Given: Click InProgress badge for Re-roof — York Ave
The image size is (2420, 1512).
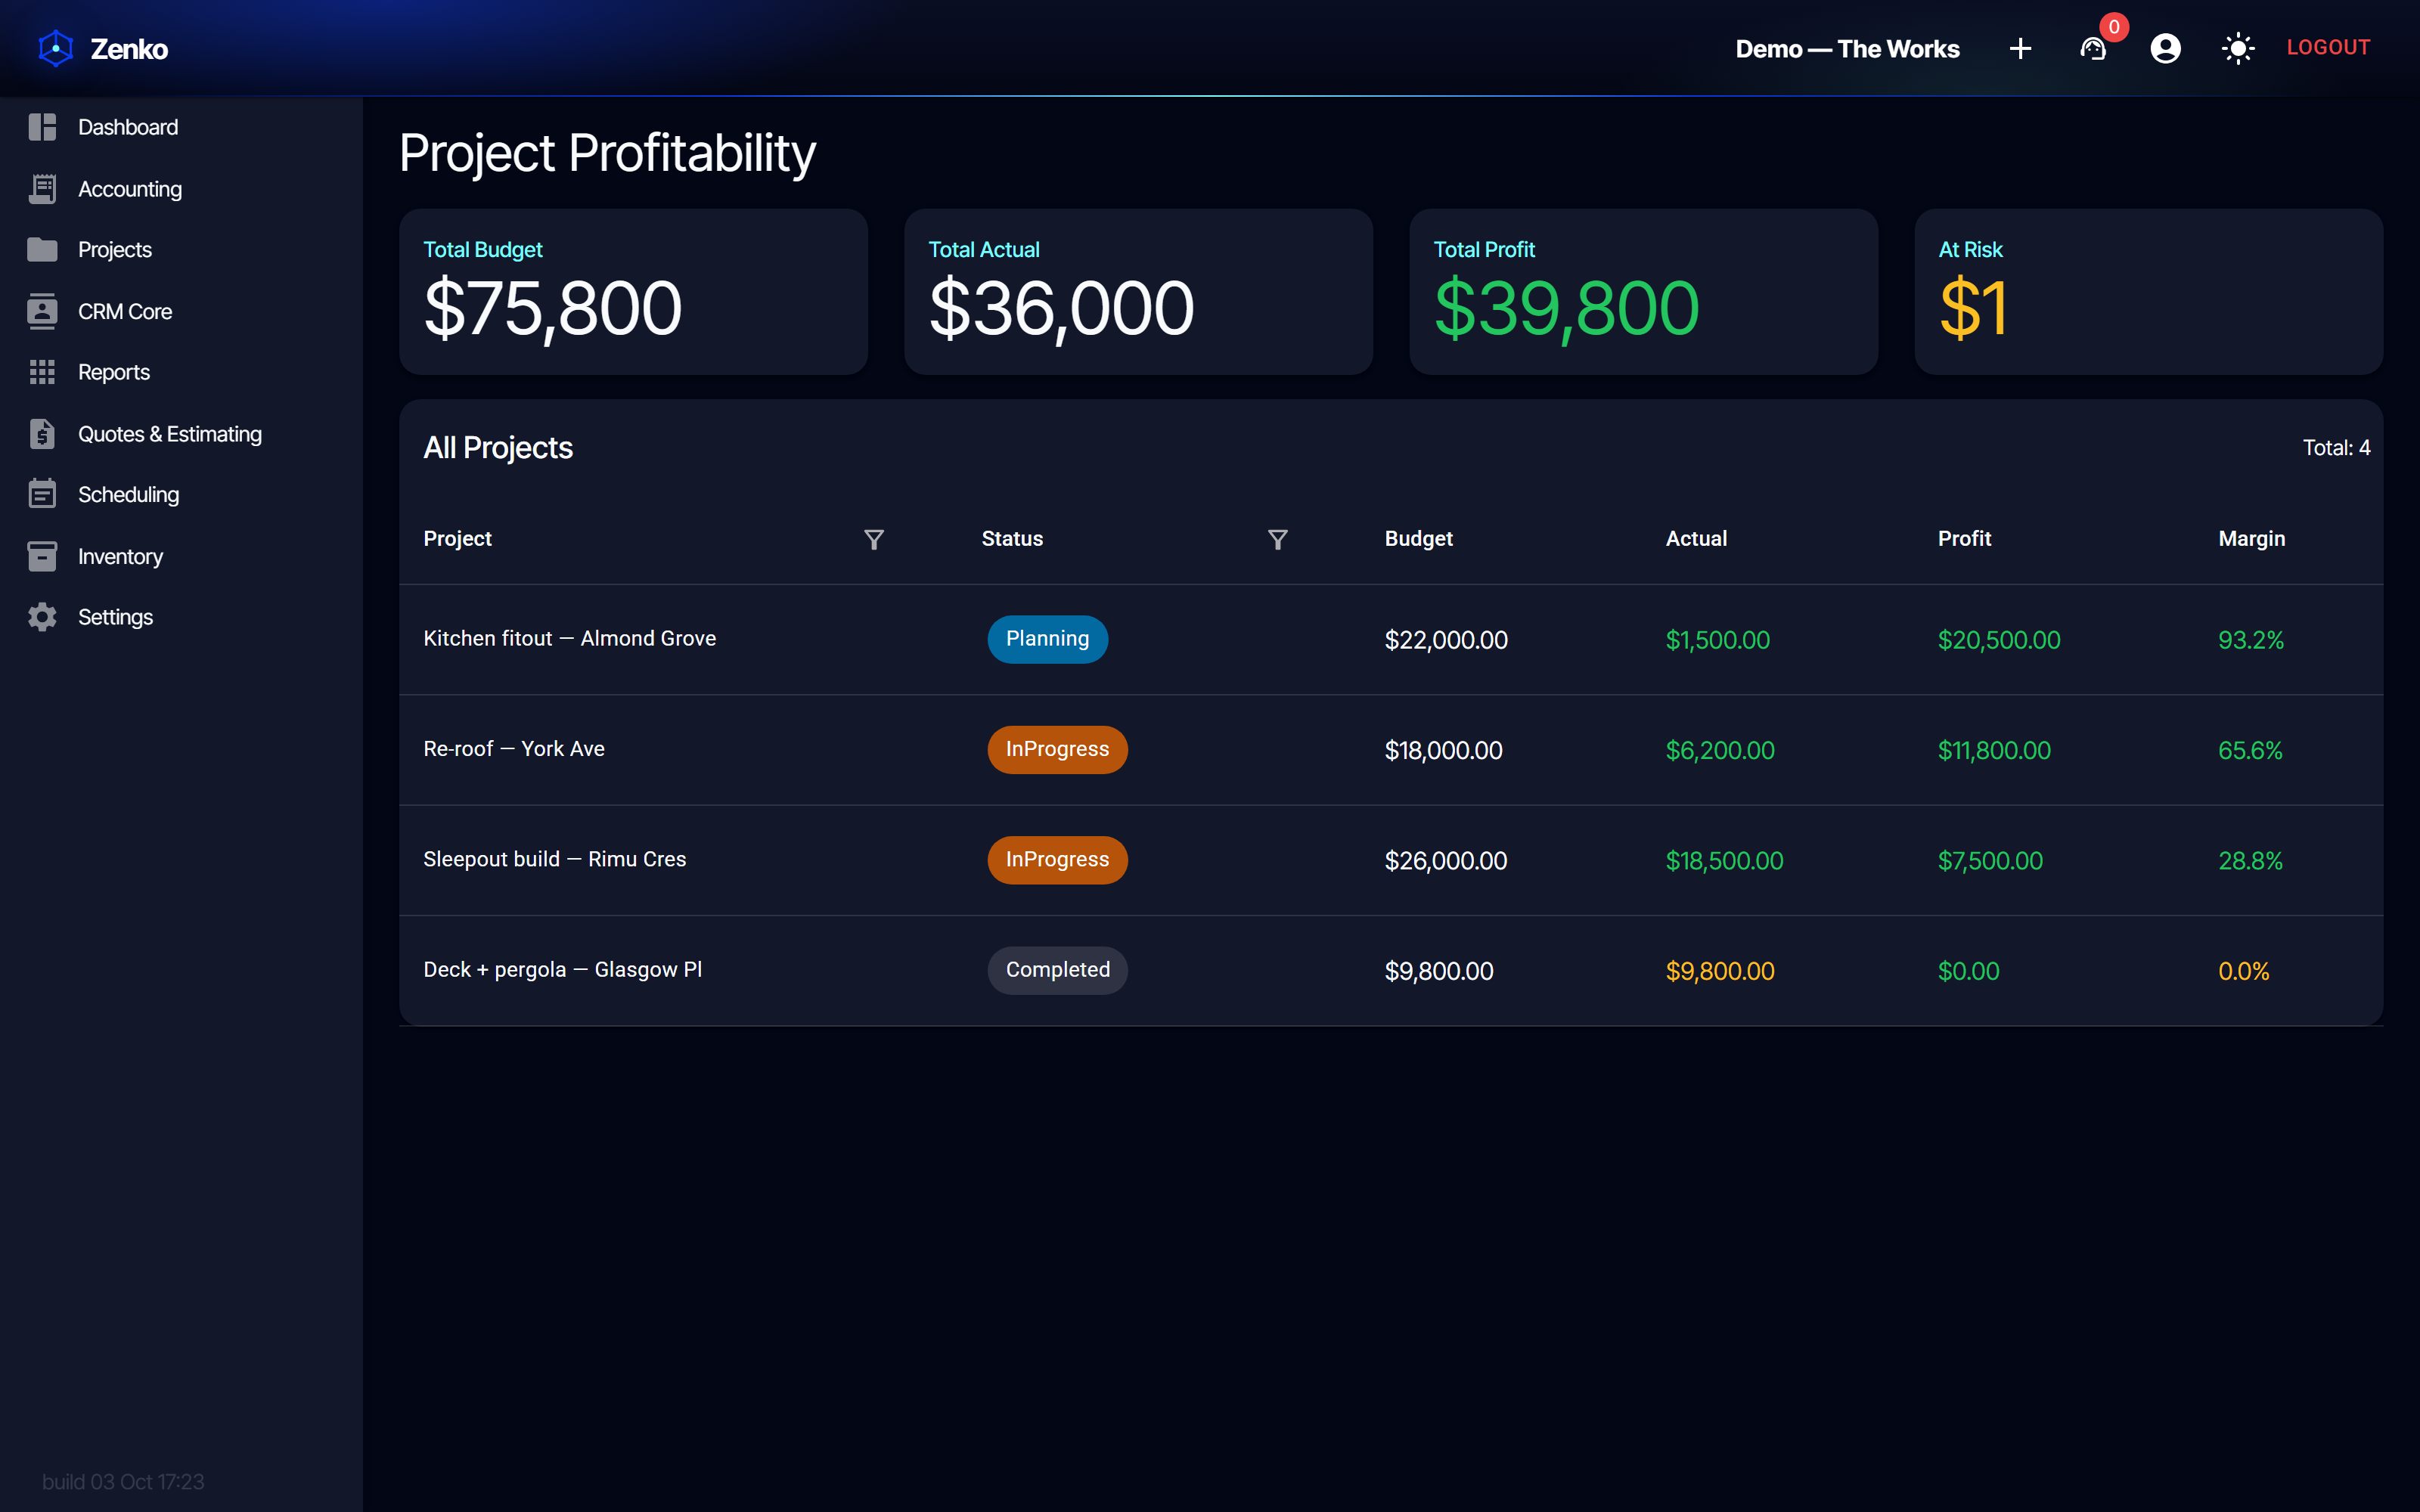Looking at the screenshot, I should tap(1057, 749).
